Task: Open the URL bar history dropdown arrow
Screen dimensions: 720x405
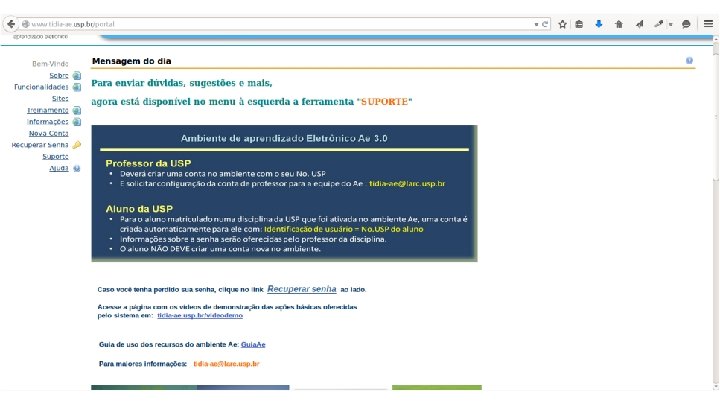Action: [x=536, y=24]
